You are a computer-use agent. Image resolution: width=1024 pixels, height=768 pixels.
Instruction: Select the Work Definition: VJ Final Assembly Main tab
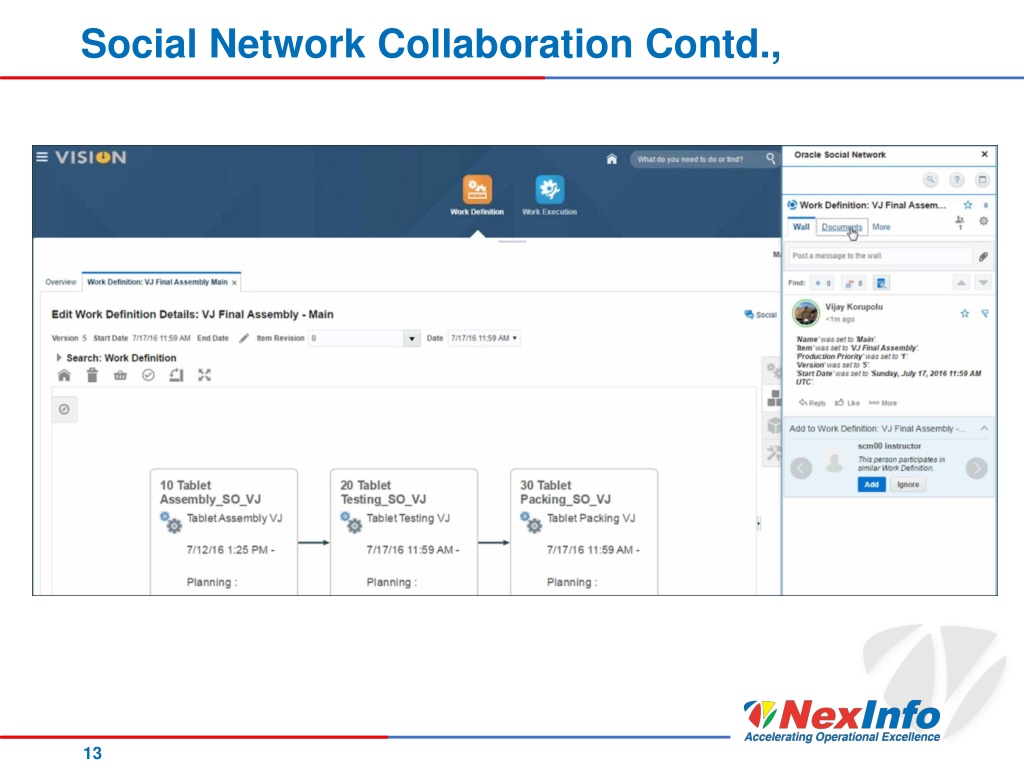coord(157,282)
